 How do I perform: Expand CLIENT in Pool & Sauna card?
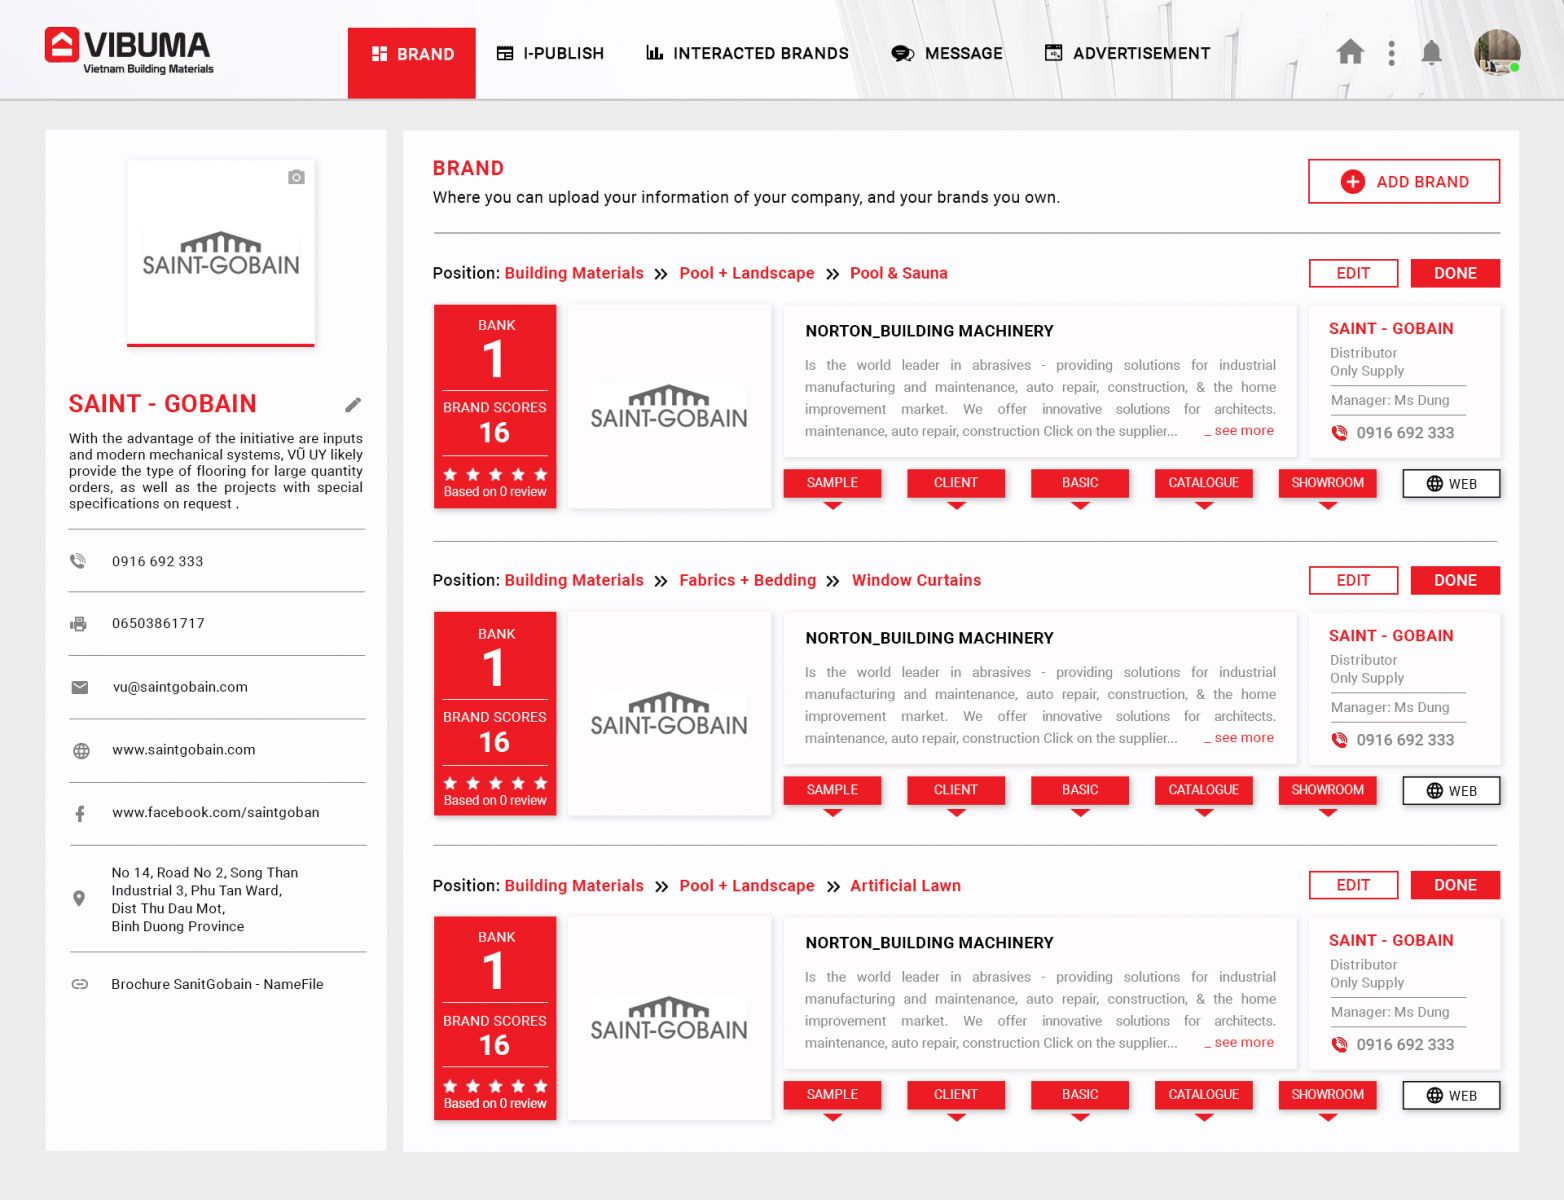[x=956, y=484]
